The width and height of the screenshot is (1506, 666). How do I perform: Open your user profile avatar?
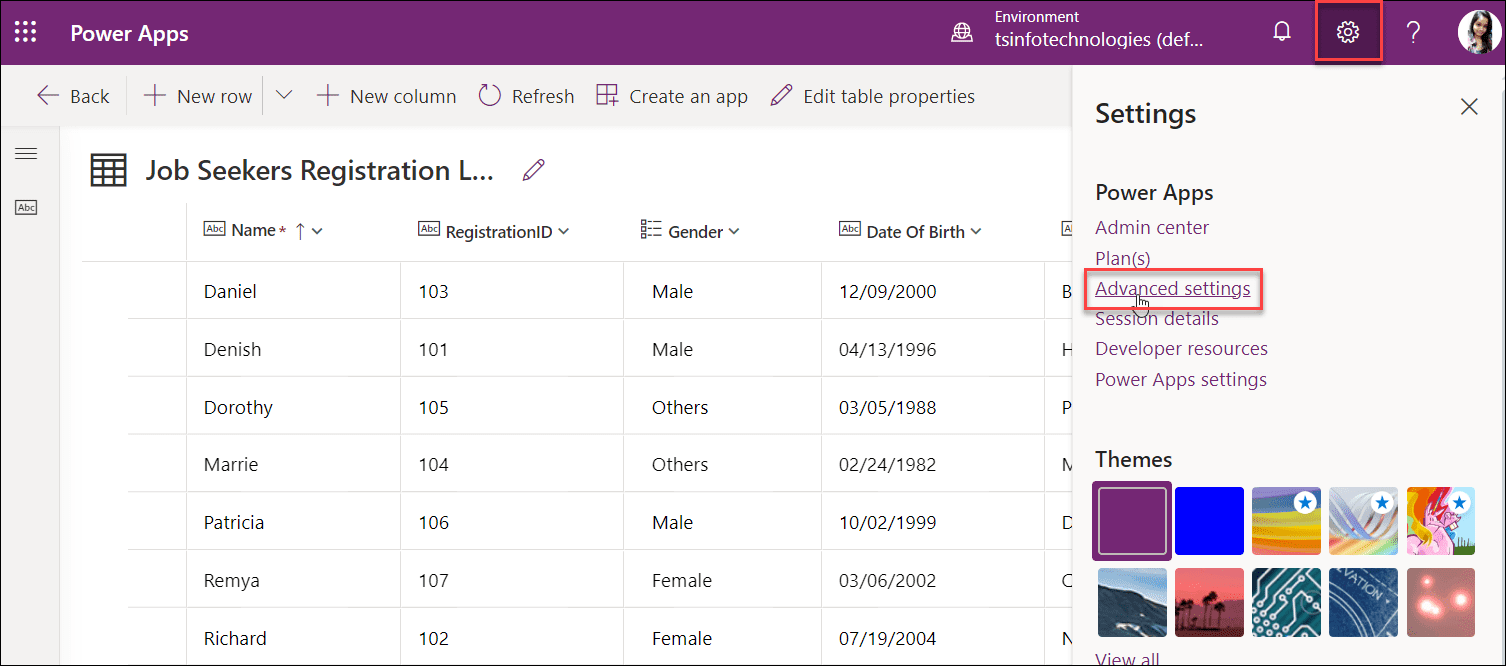click(x=1479, y=31)
